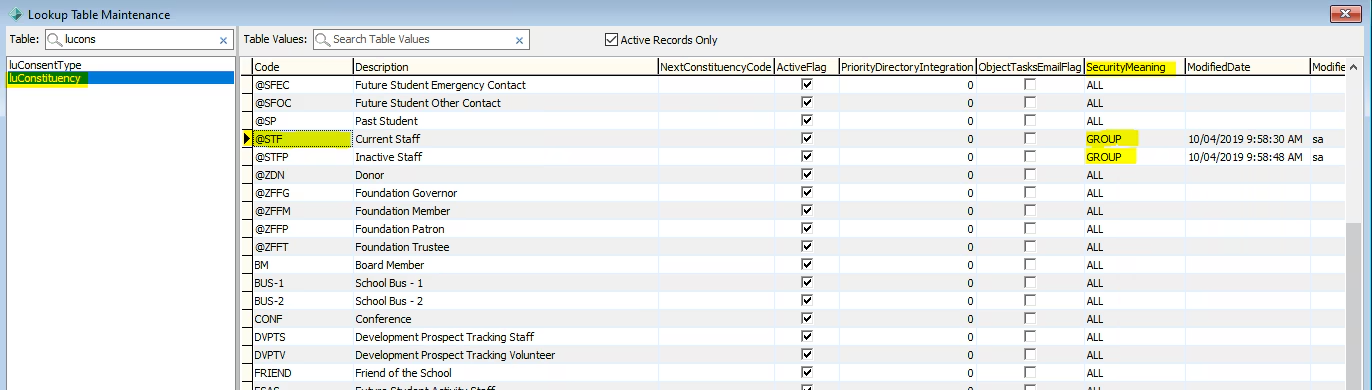Click the GROUP SecurityMeaning cell for Current Staff
The height and width of the screenshot is (390, 1372).
click(1134, 139)
